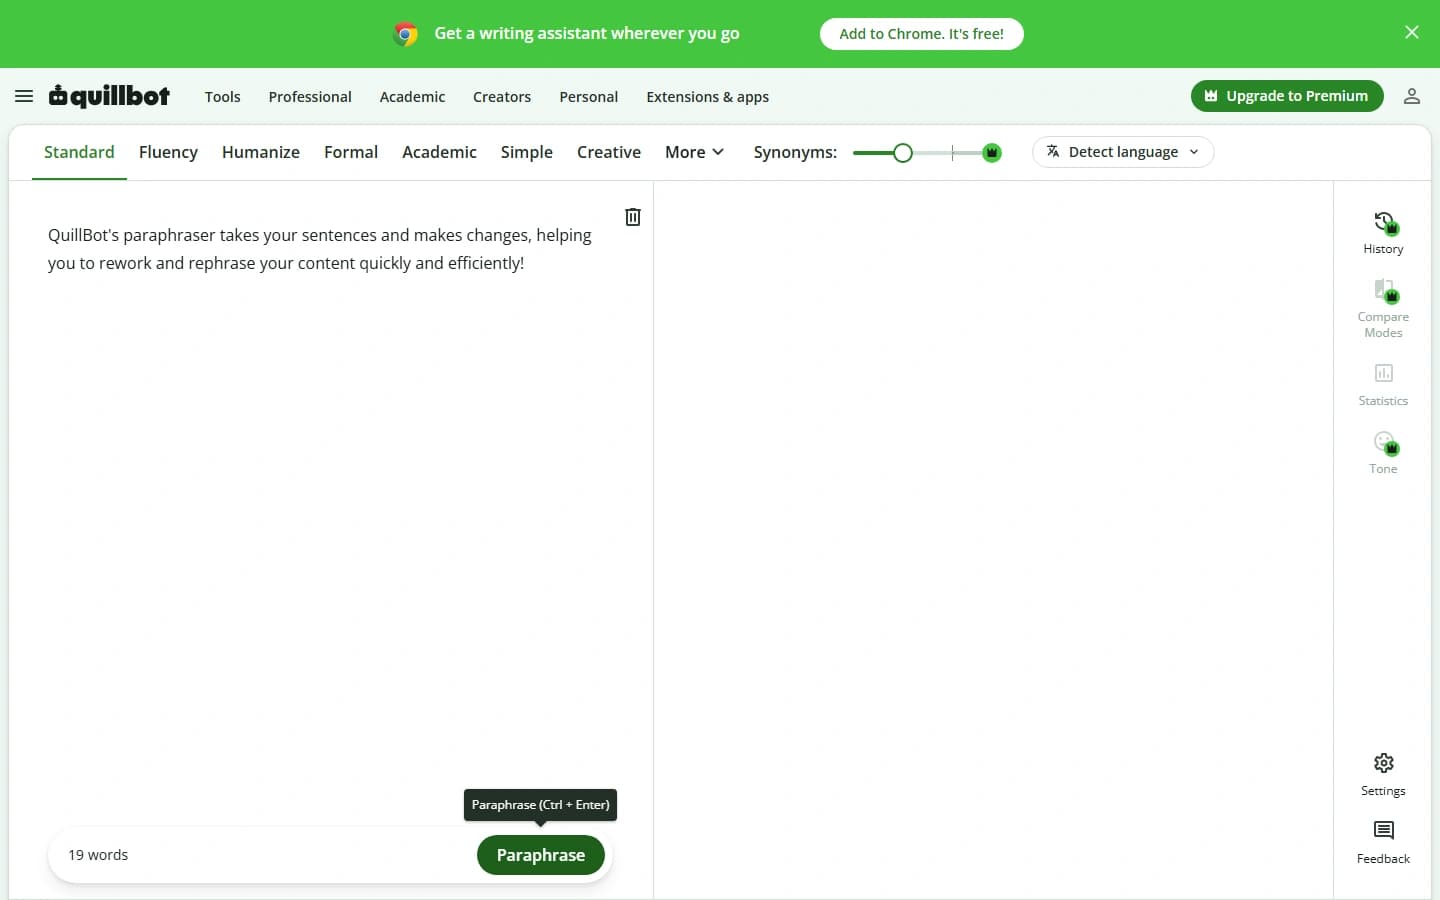Click the Synonyms label

(x=795, y=152)
